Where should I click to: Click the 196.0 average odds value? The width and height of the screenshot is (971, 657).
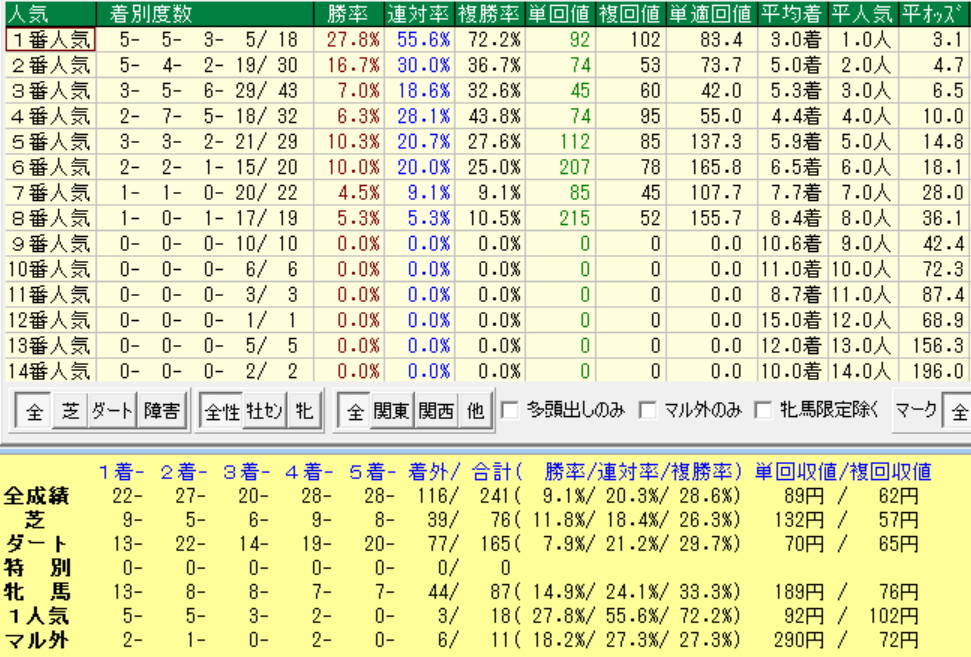click(x=938, y=370)
